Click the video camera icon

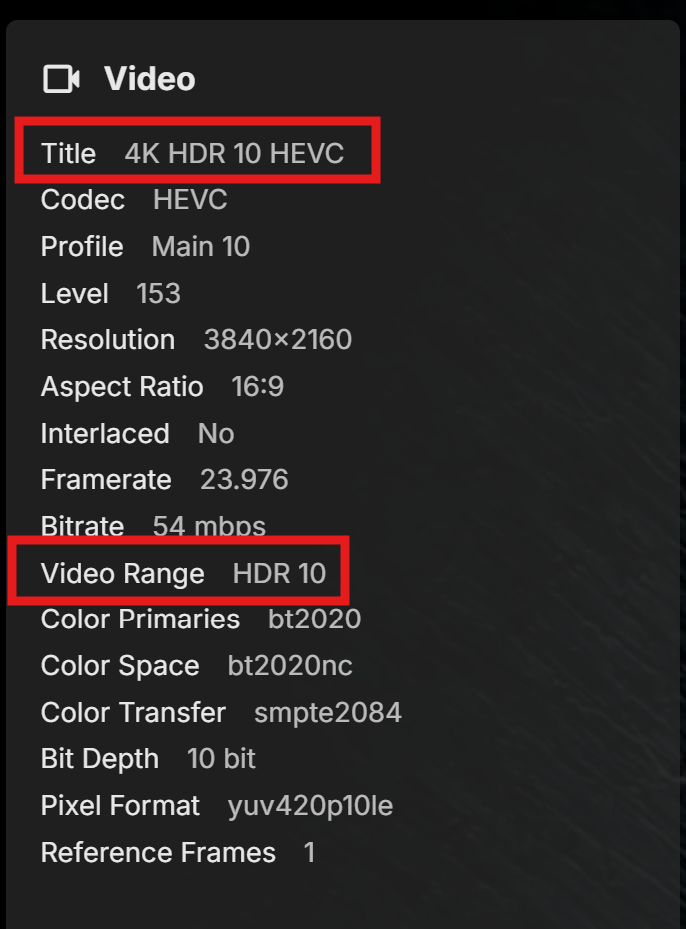[x=61, y=79]
